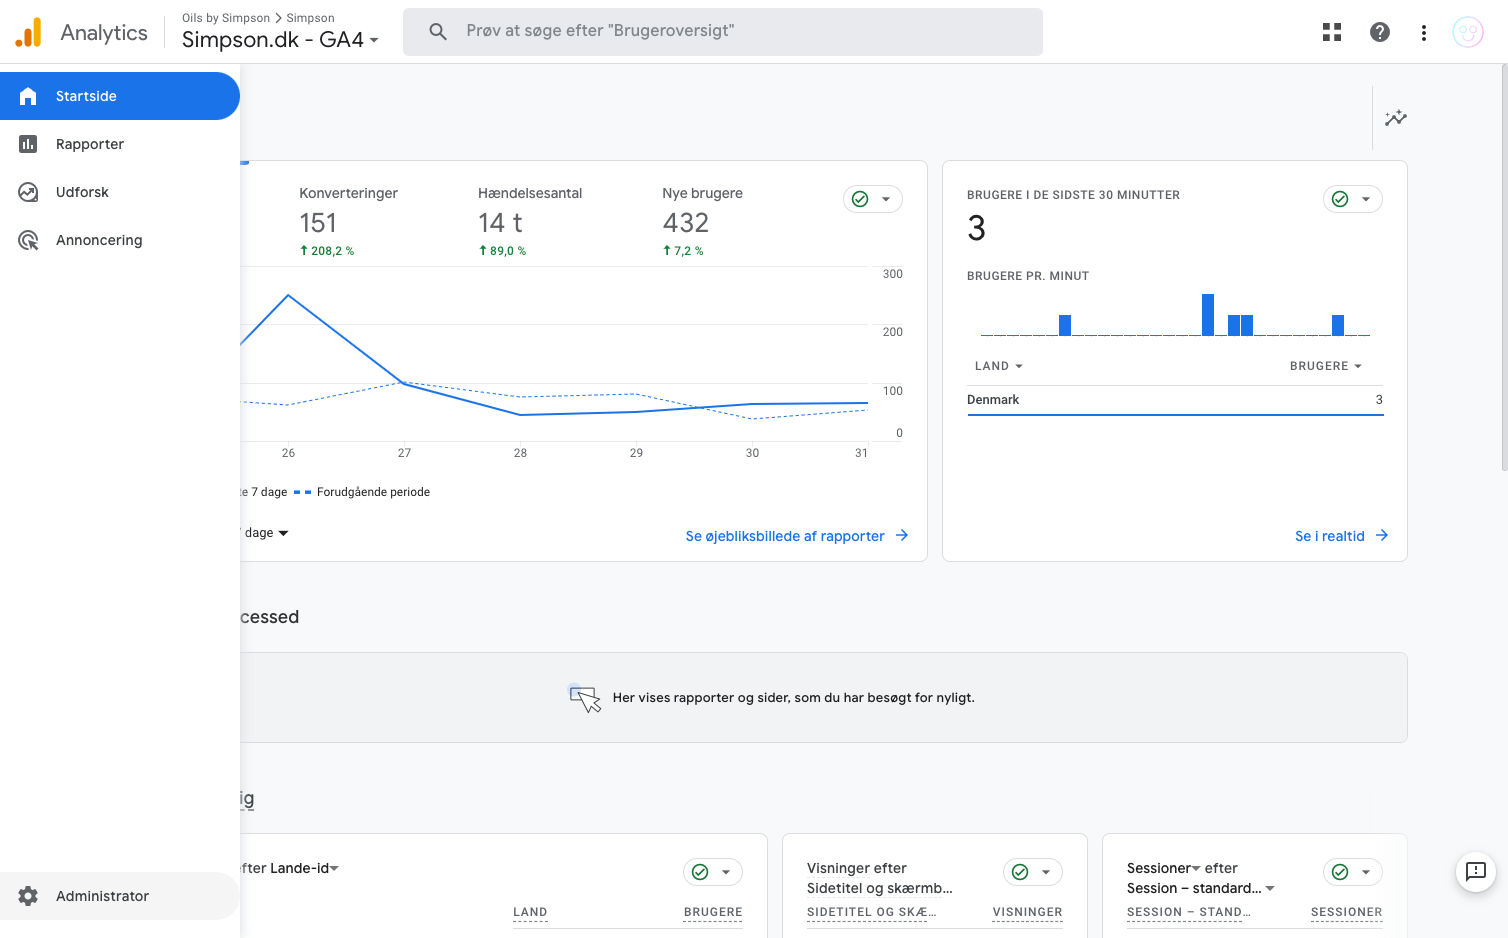Open Udforsk in the sidebar
This screenshot has width=1508, height=938.
coord(120,192)
